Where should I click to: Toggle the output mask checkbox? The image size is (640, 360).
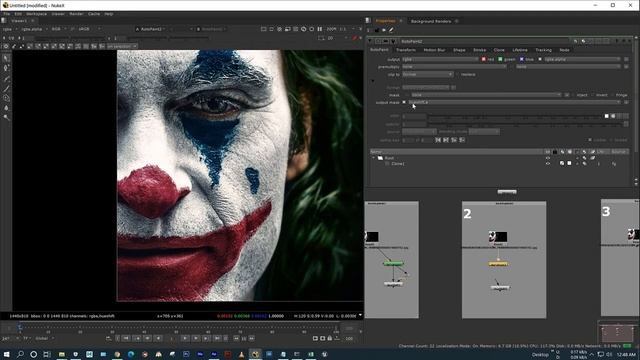404,102
